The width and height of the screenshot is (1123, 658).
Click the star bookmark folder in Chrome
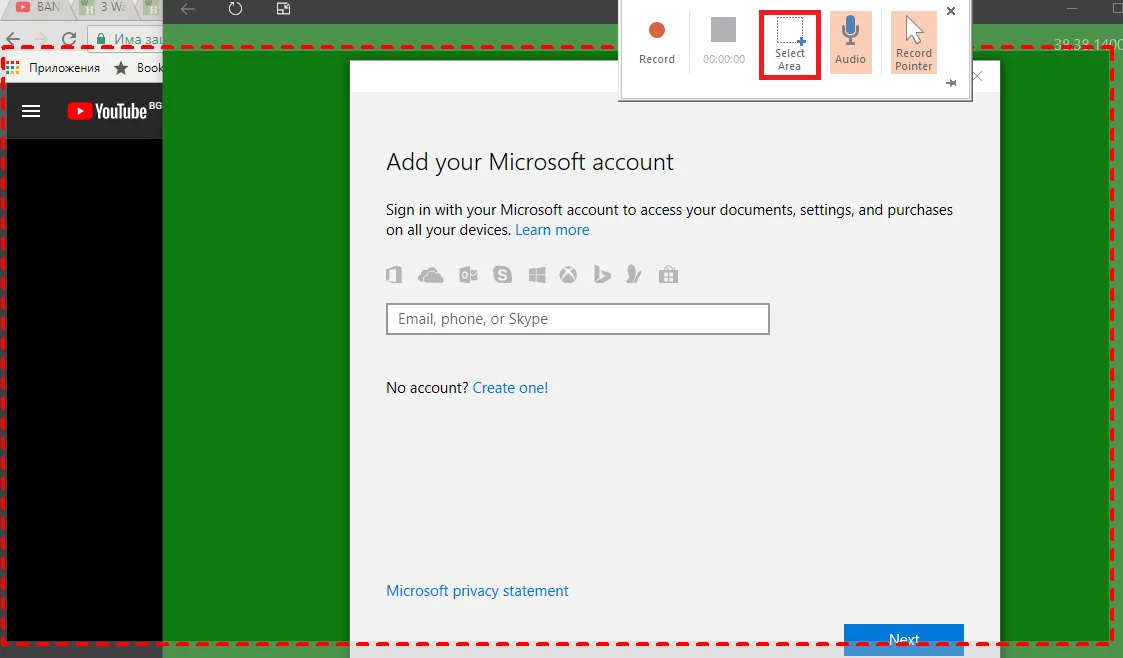[x=121, y=68]
